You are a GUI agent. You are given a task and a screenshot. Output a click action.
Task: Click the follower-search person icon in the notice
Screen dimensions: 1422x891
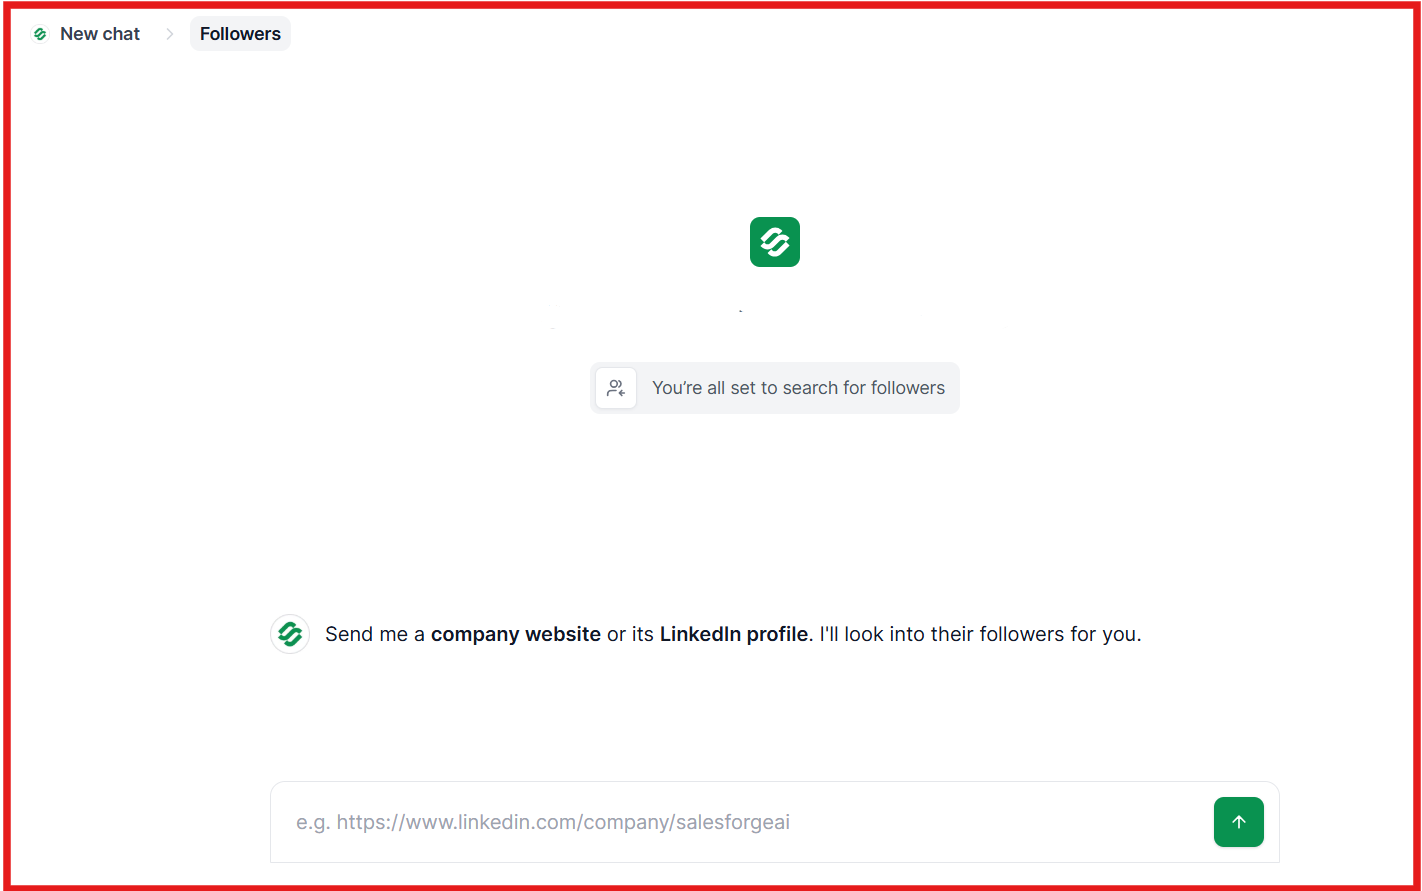click(615, 388)
